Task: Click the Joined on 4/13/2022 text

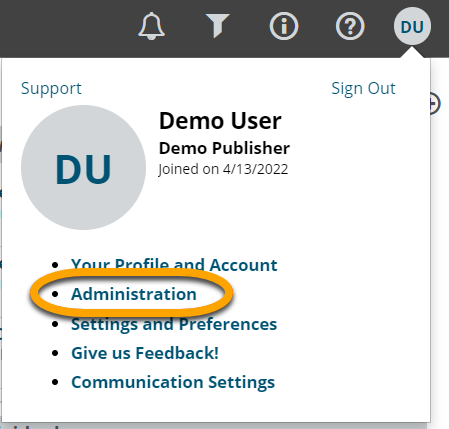Action: click(x=223, y=169)
